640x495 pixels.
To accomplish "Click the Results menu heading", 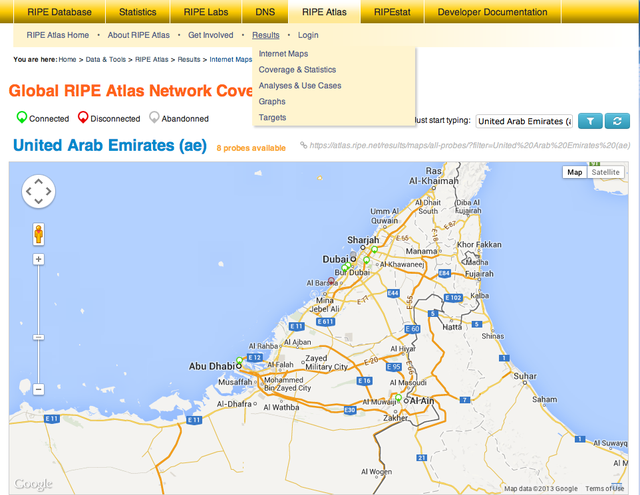I will [x=266, y=35].
